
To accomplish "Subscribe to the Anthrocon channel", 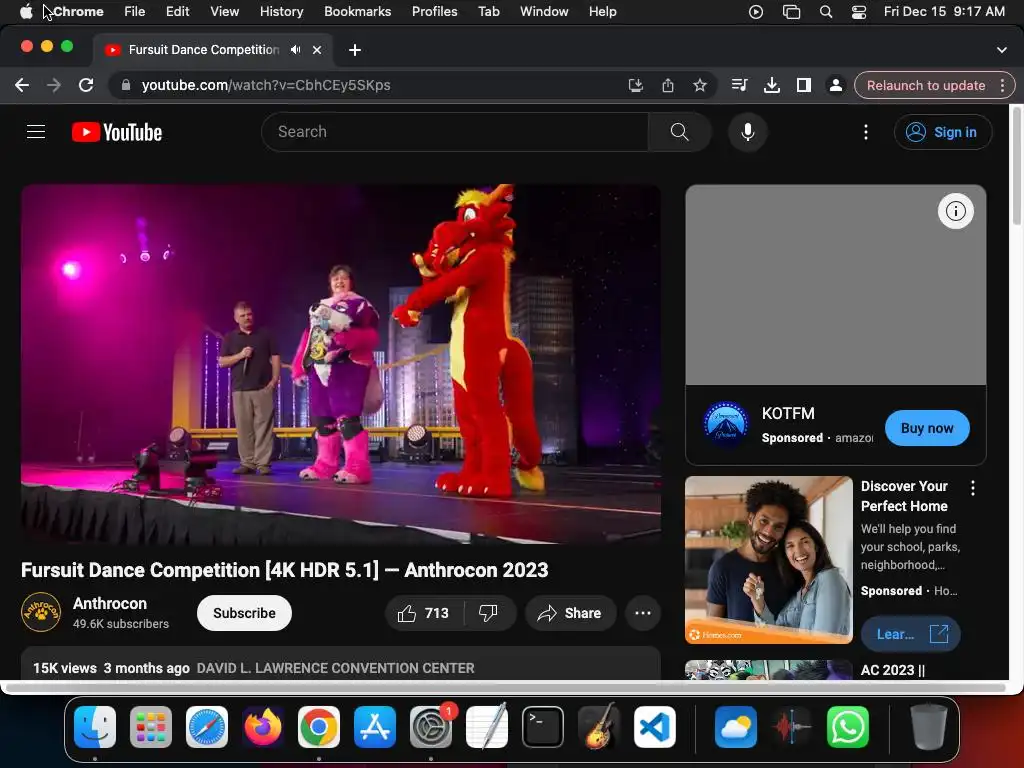I will 244,613.
